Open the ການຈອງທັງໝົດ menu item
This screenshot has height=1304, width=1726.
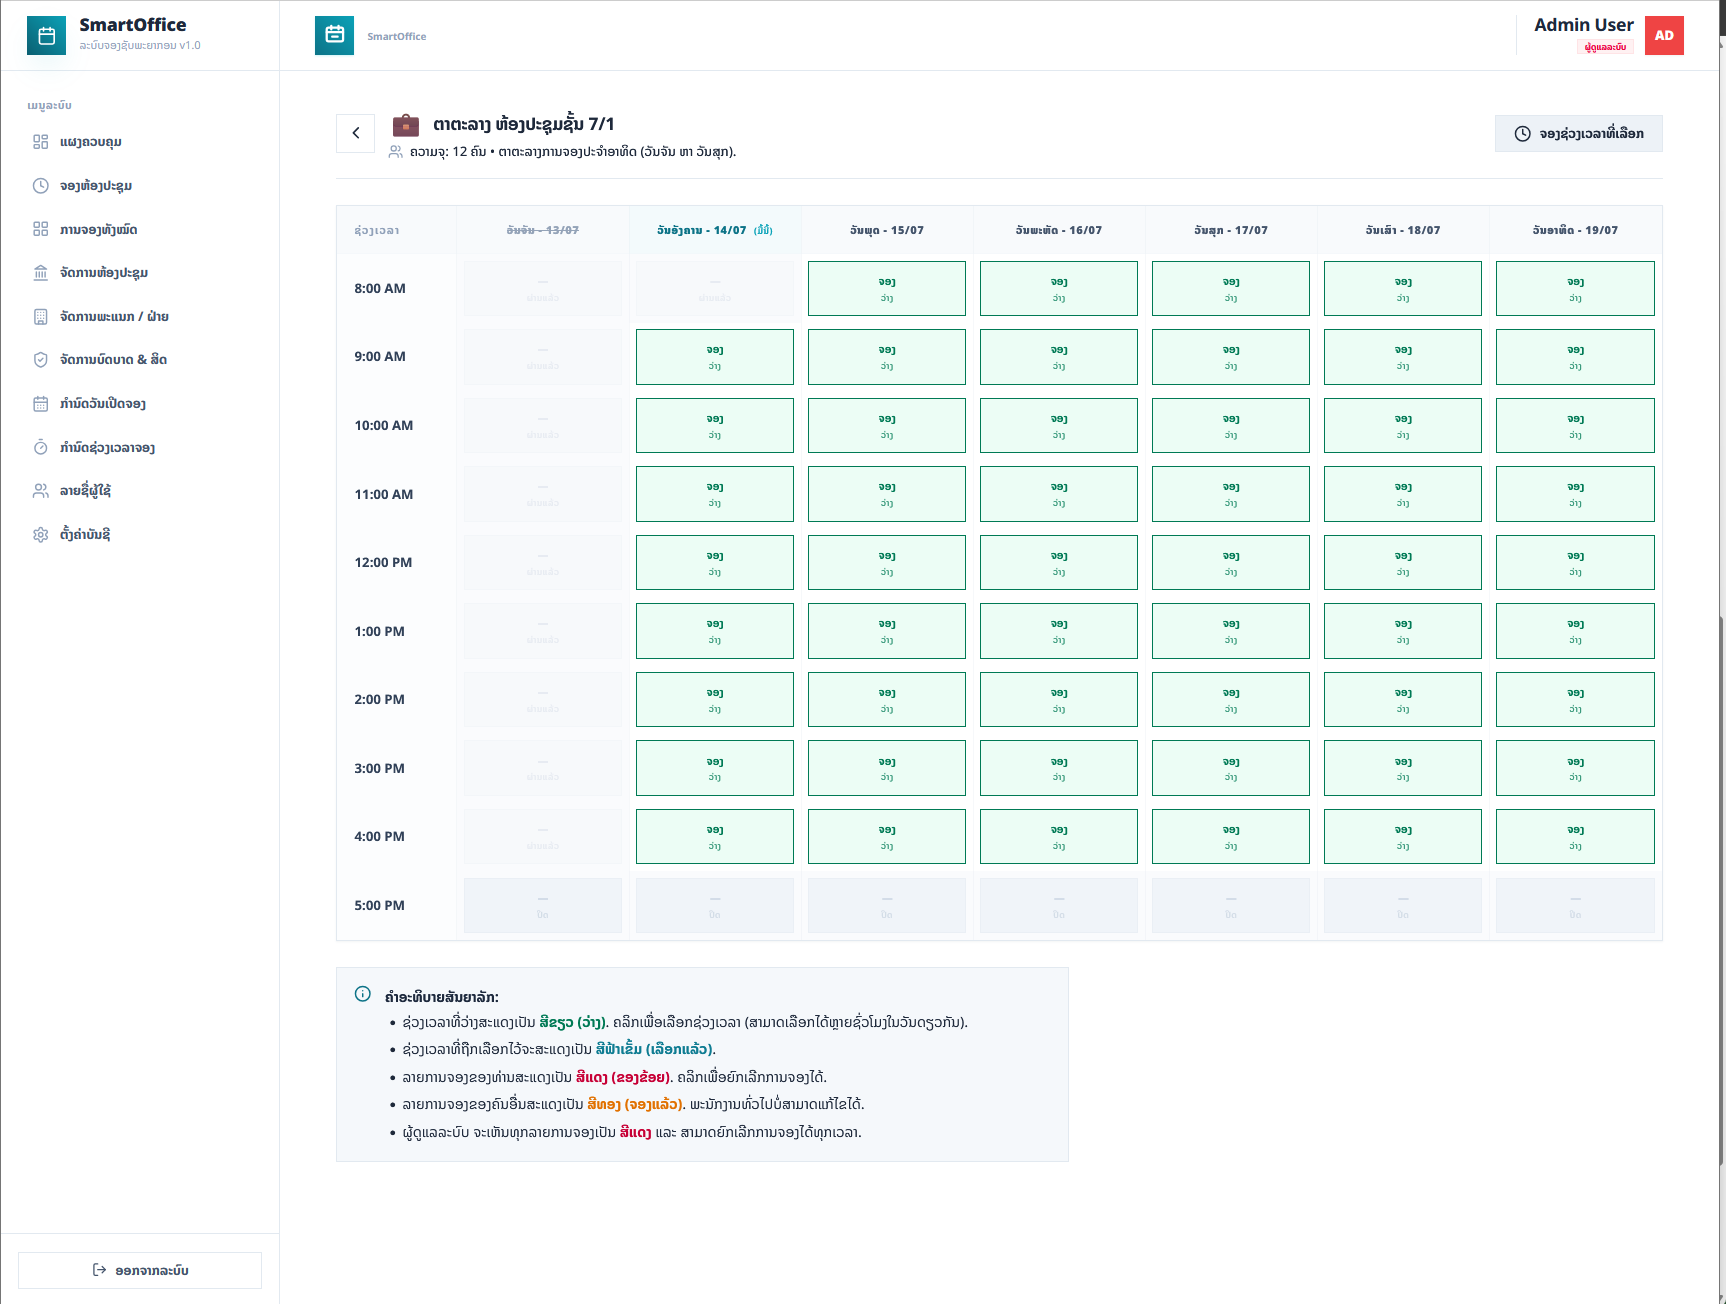pos(140,229)
